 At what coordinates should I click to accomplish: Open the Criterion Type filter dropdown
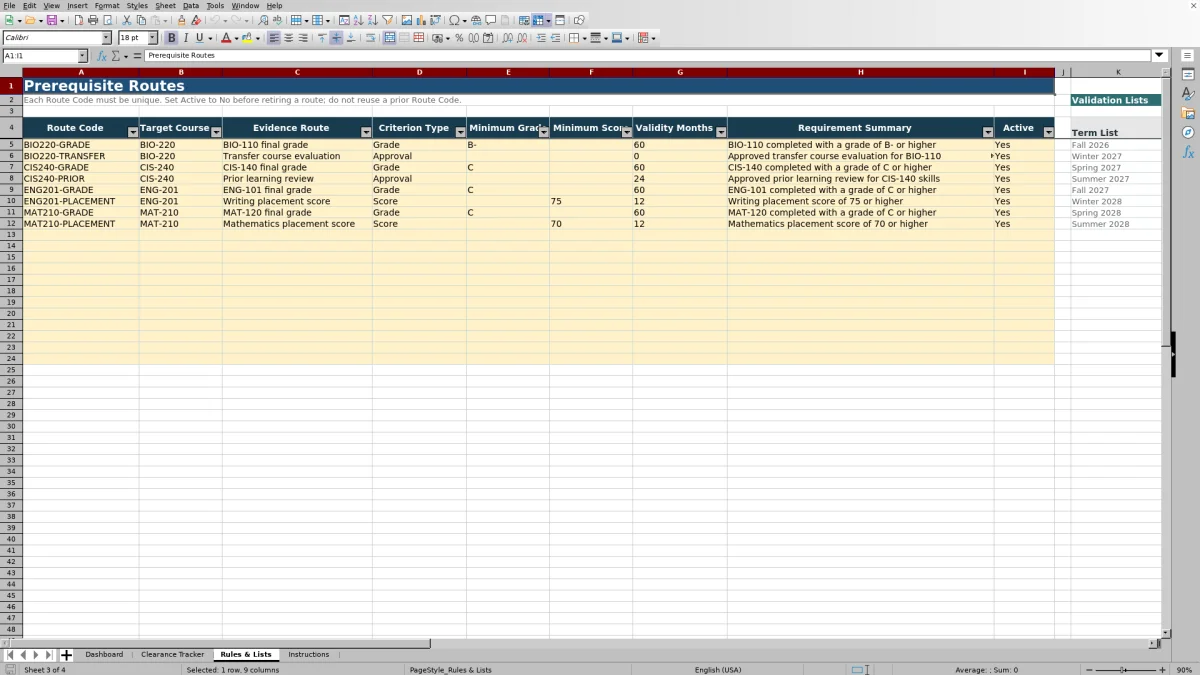coord(460,132)
